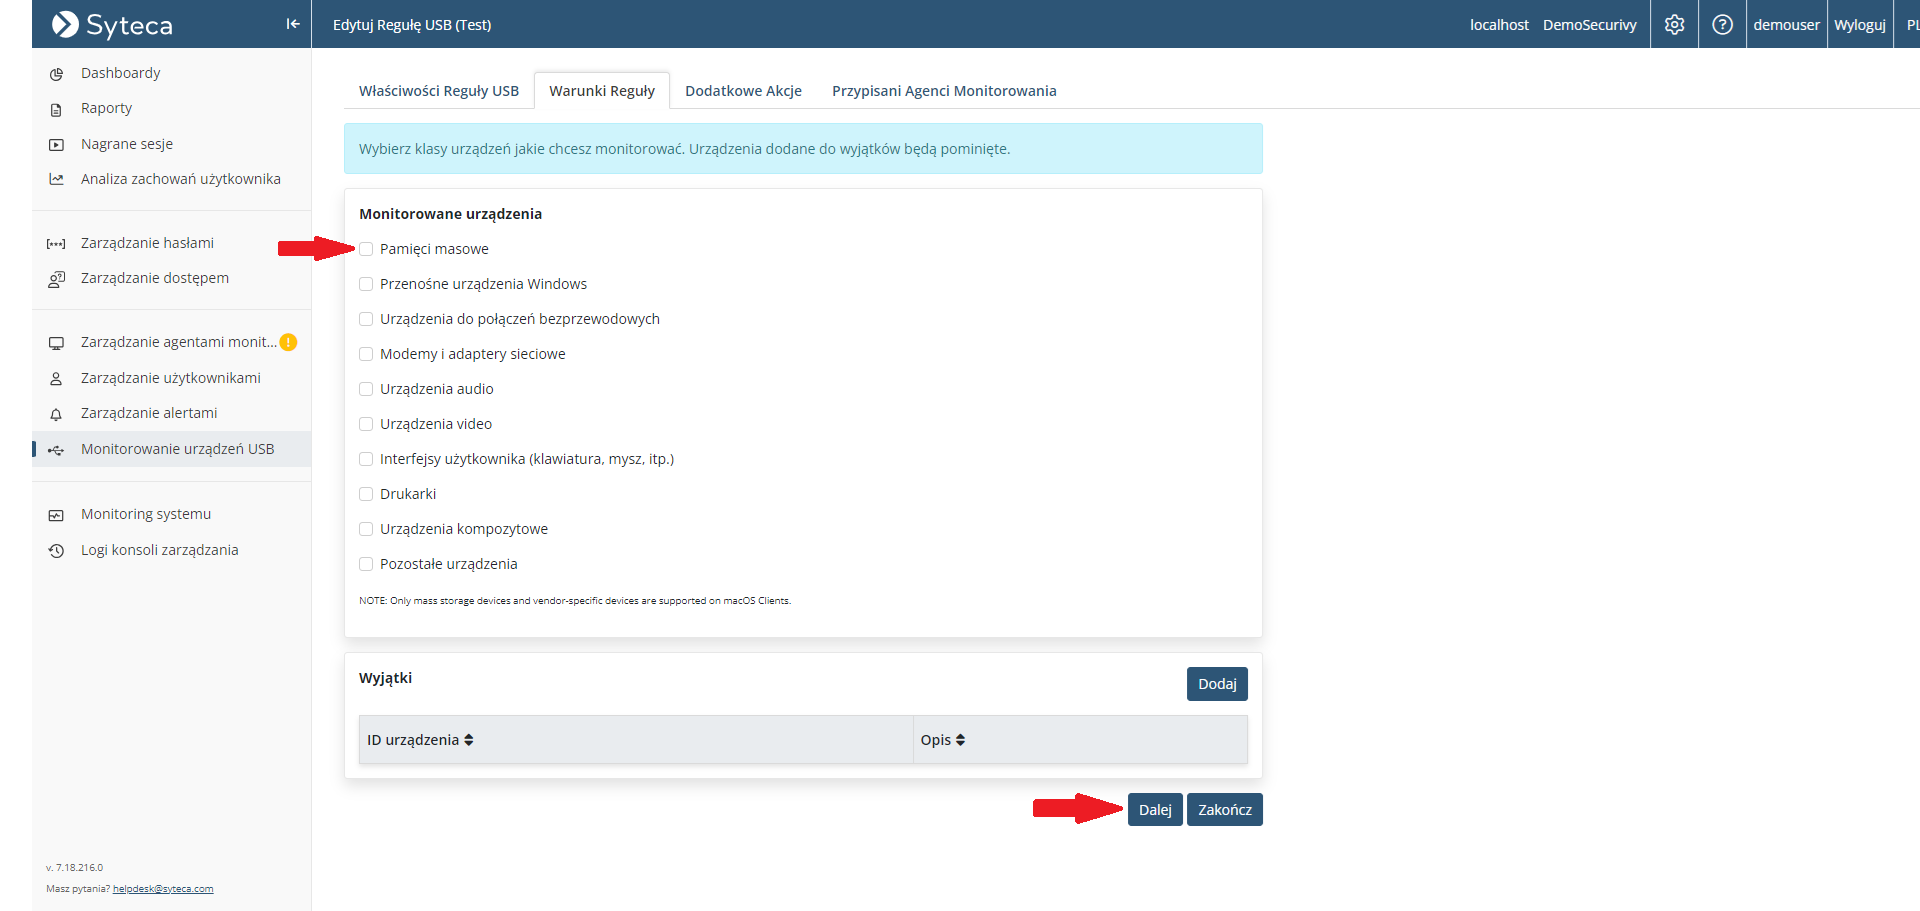Open settings via the gear icon

pos(1674,25)
